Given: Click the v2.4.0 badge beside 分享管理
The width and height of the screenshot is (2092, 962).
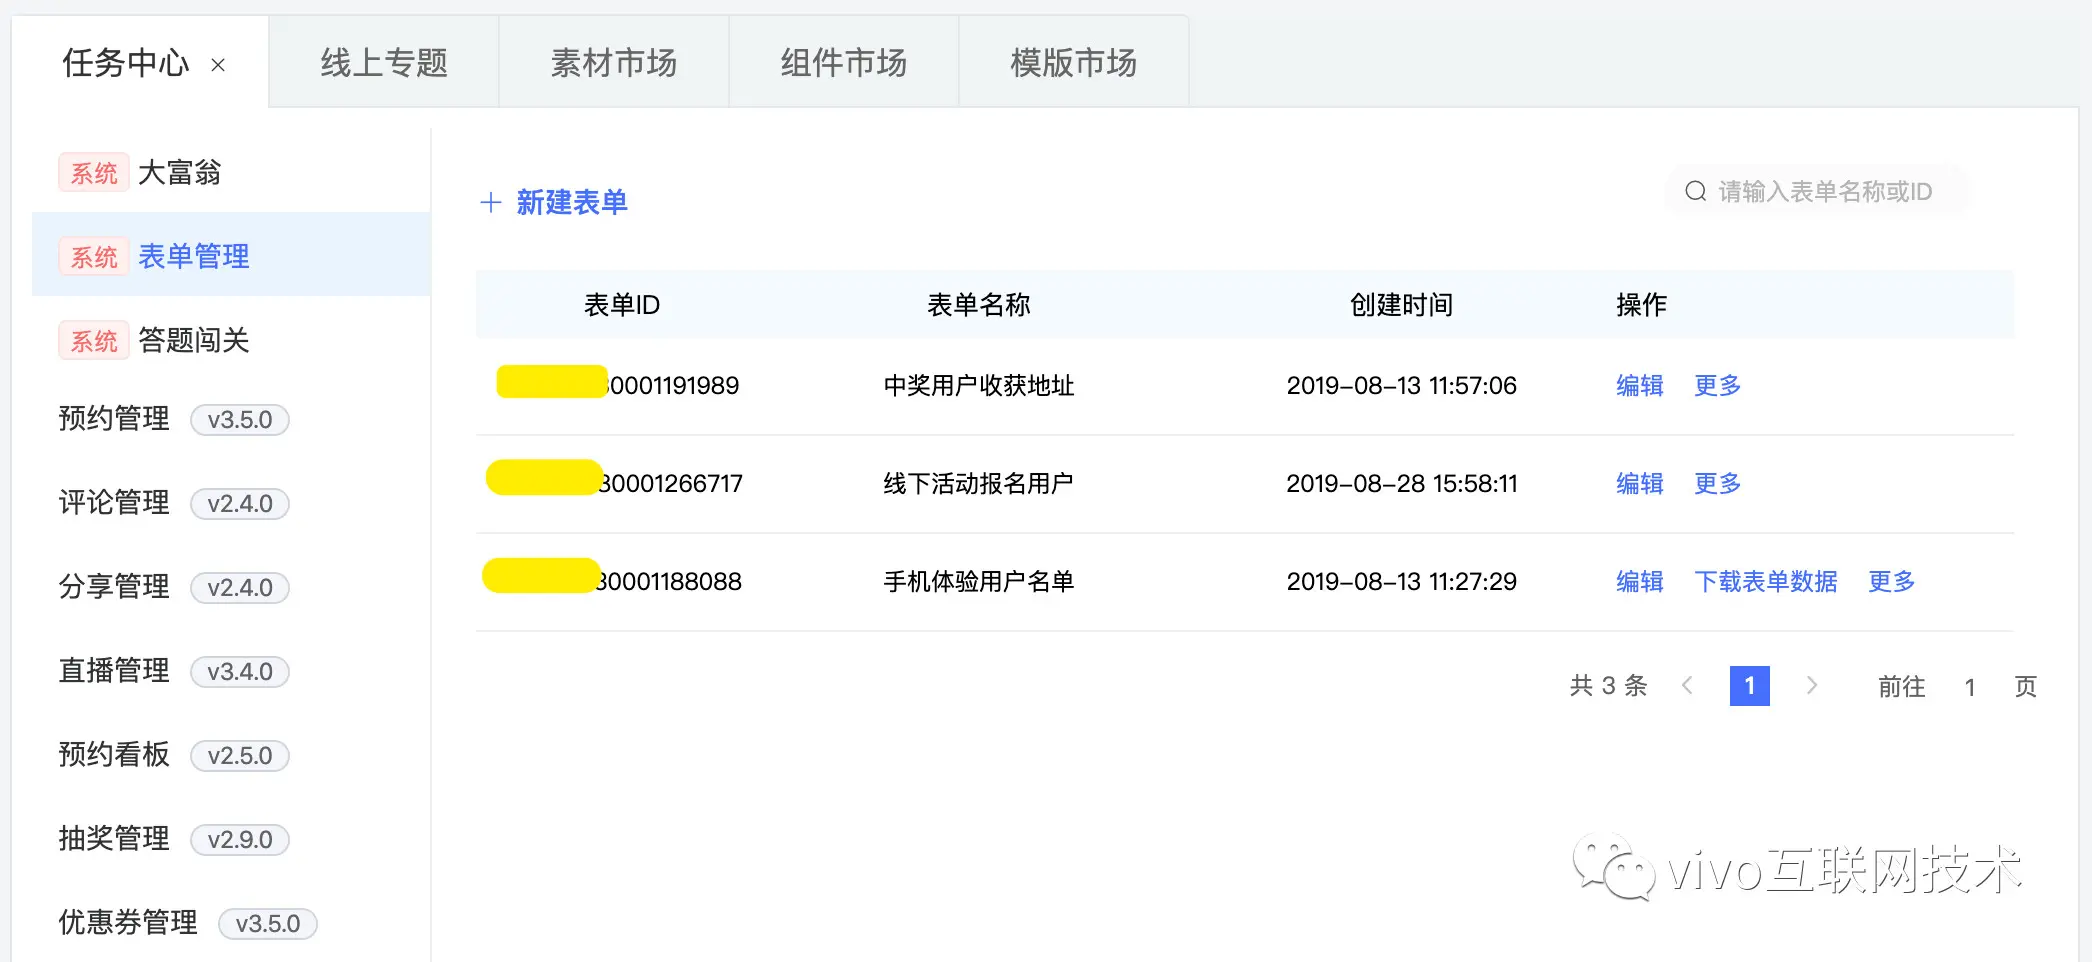Looking at the screenshot, I should (240, 587).
